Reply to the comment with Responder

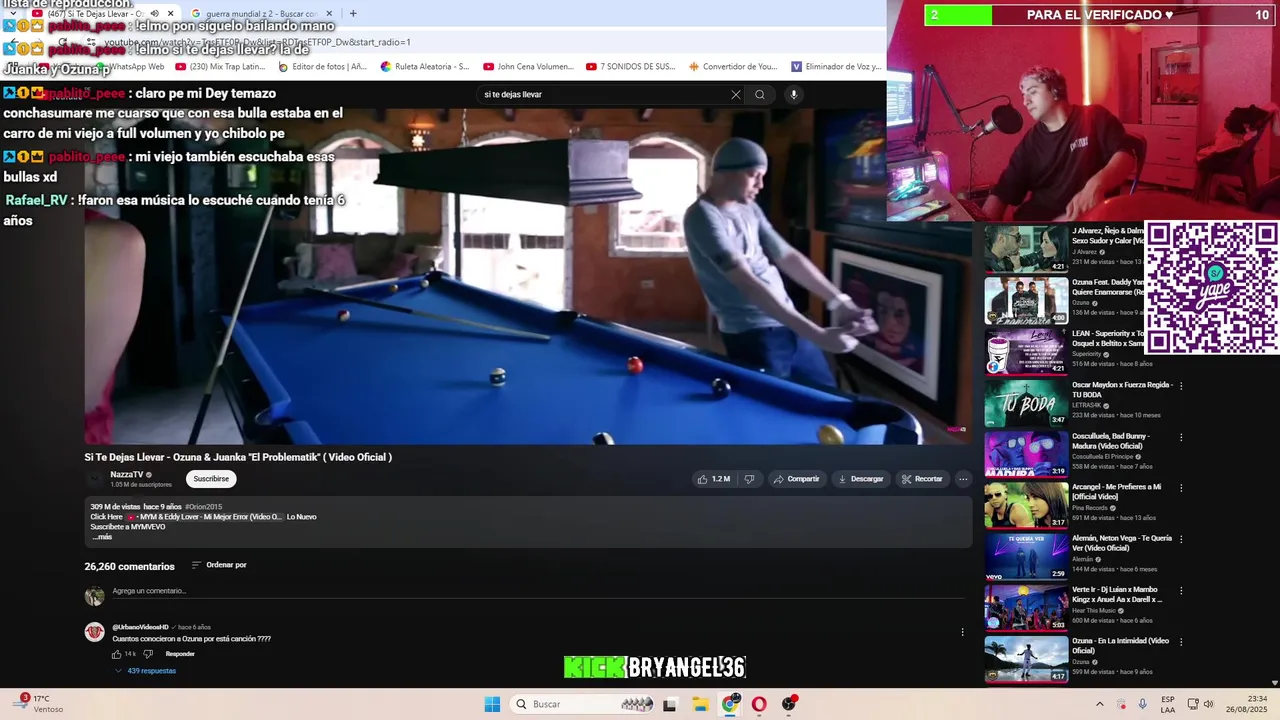180,654
